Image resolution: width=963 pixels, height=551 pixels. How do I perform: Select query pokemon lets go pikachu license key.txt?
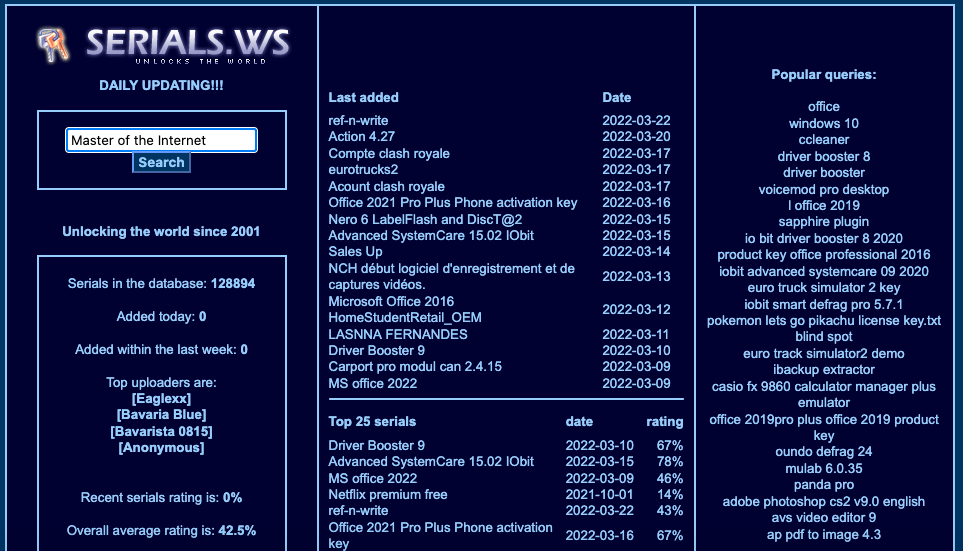pos(824,321)
